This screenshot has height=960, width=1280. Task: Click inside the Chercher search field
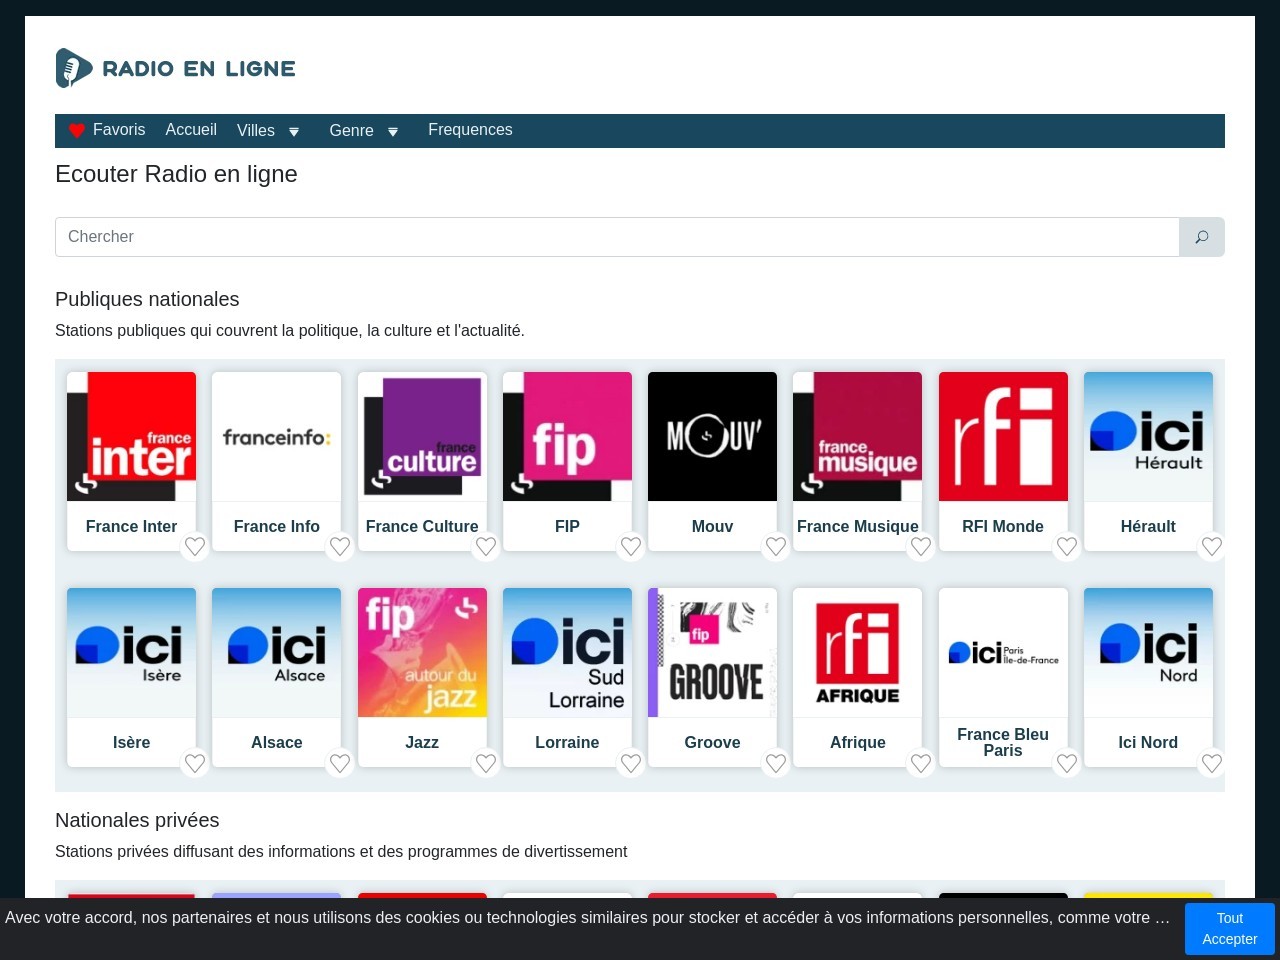tap(617, 237)
